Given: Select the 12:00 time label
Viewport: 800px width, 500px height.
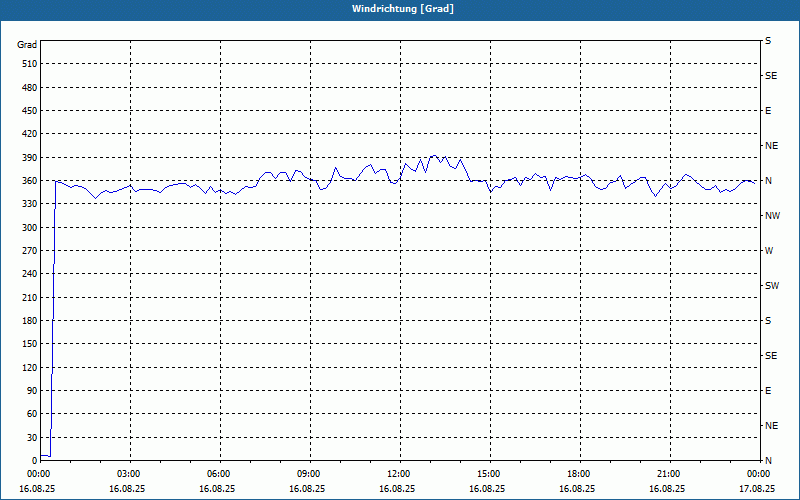Looking at the screenshot, I should [x=398, y=474].
